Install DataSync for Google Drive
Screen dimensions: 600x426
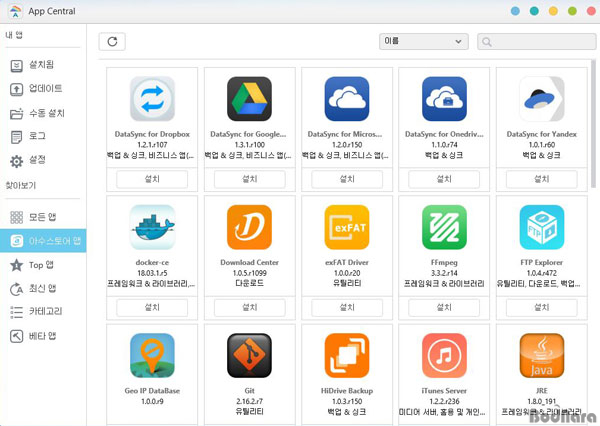[x=249, y=179]
